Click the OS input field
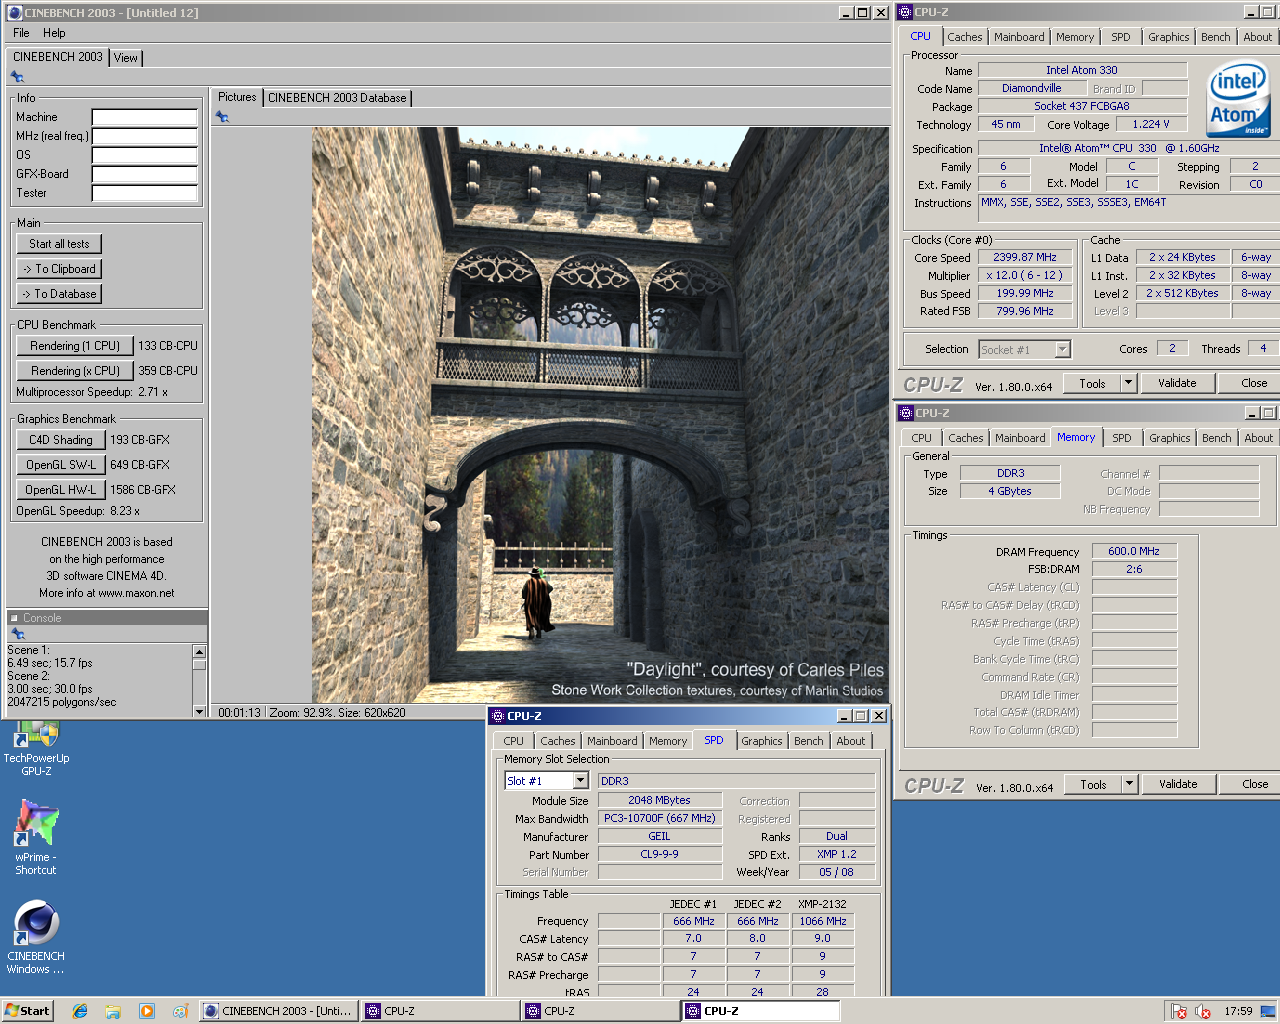The image size is (1280, 1024). click(145, 155)
